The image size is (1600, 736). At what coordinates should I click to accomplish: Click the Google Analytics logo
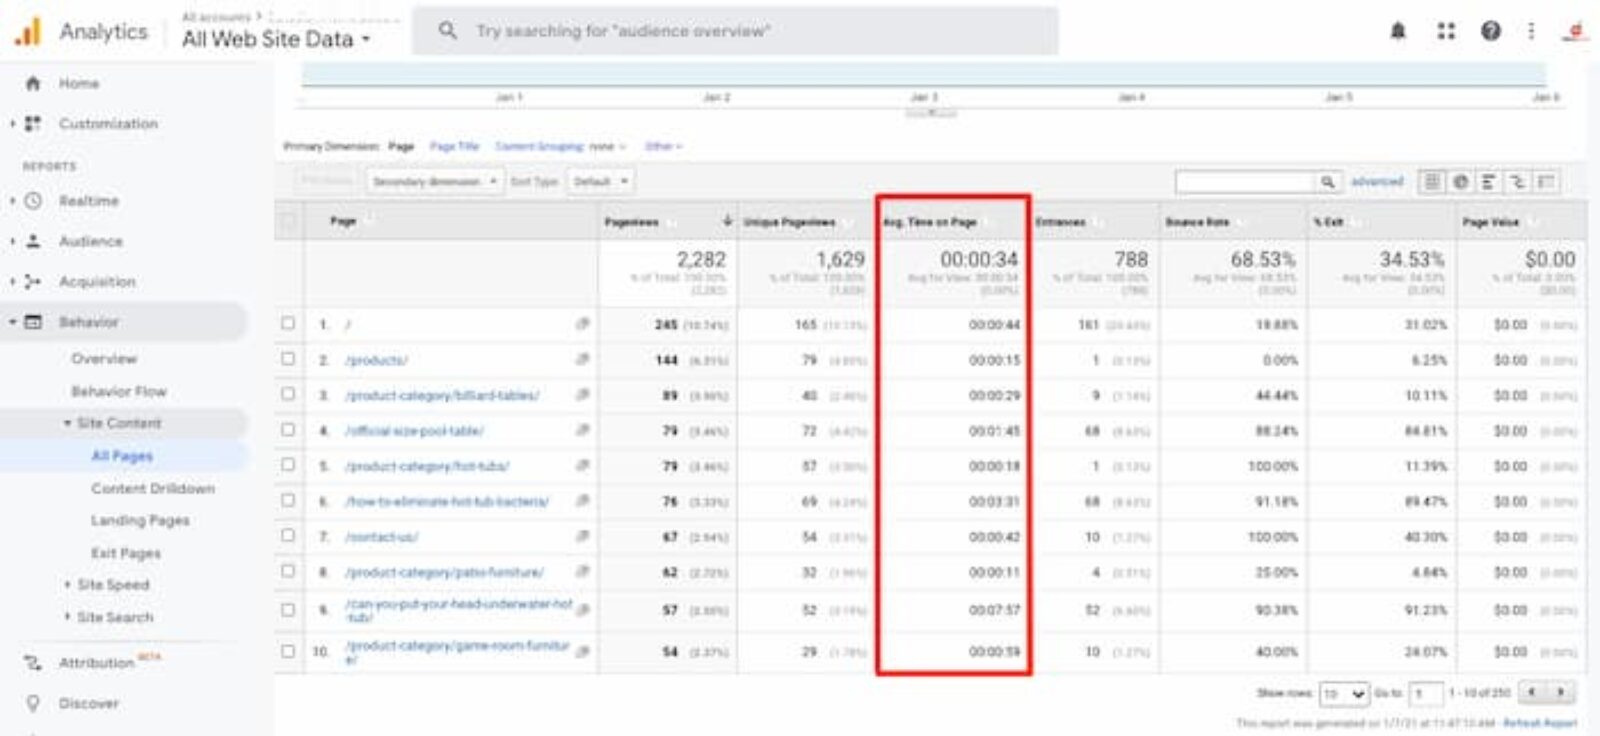(x=27, y=31)
